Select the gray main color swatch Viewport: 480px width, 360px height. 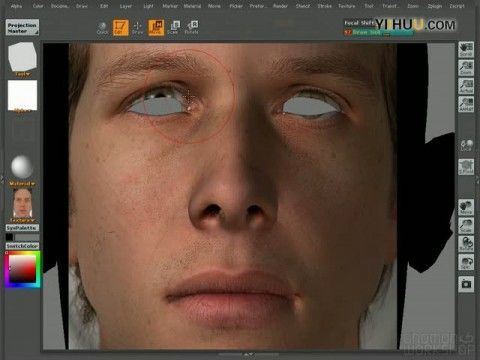[x=27, y=237]
